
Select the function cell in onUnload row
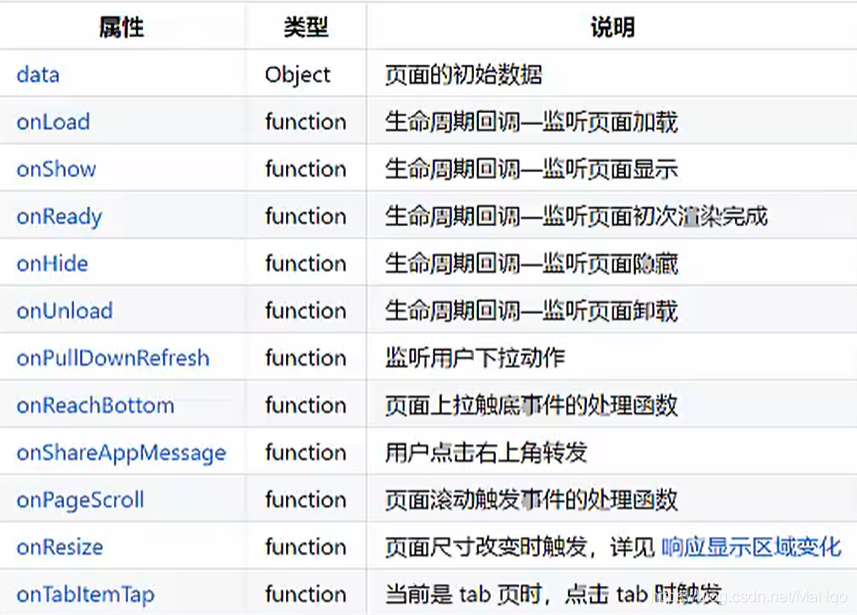point(306,311)
